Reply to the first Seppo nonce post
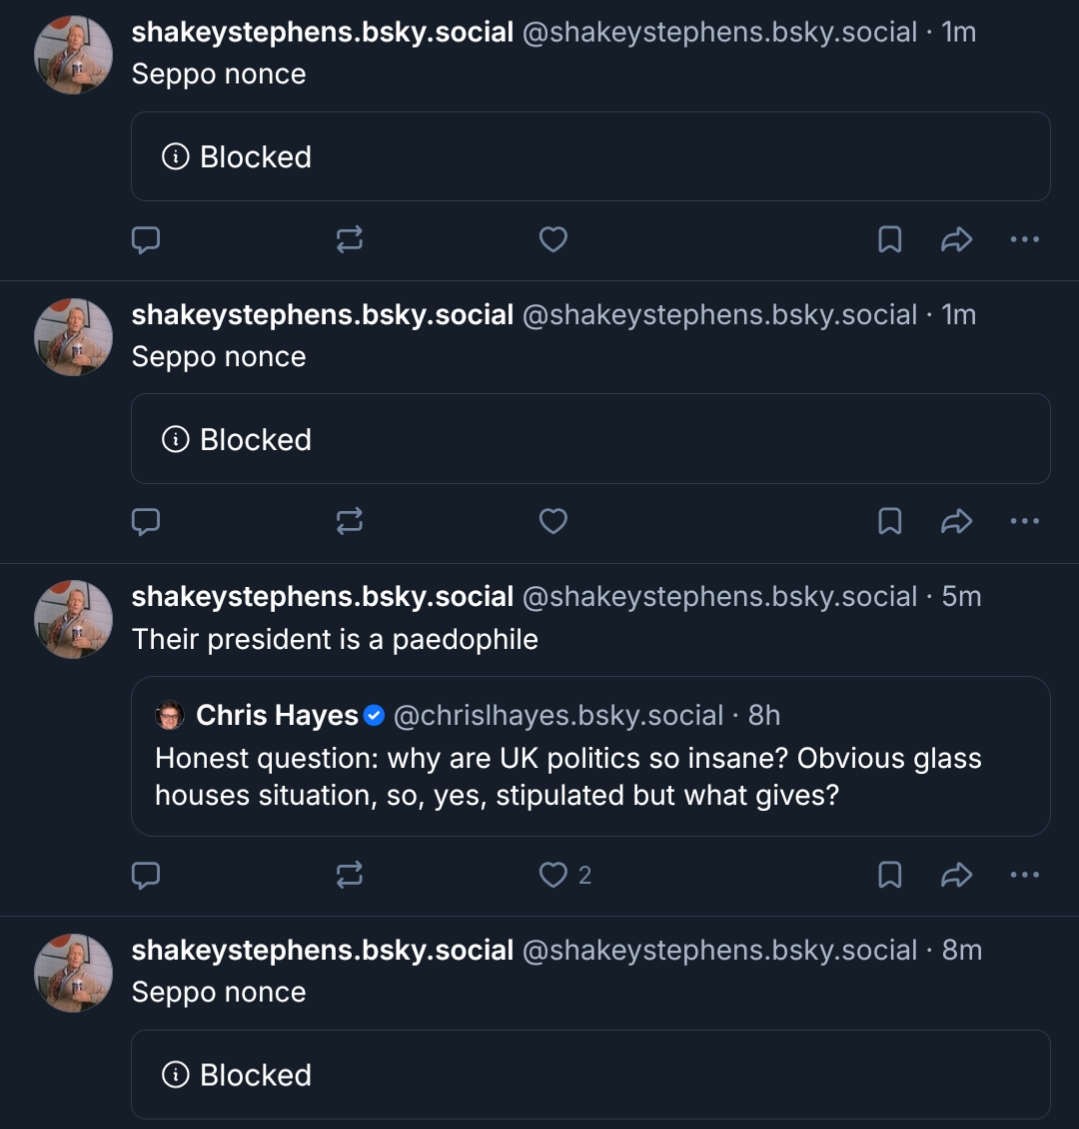Screen dimensions: 1079x1129 (x=146, y=240)
